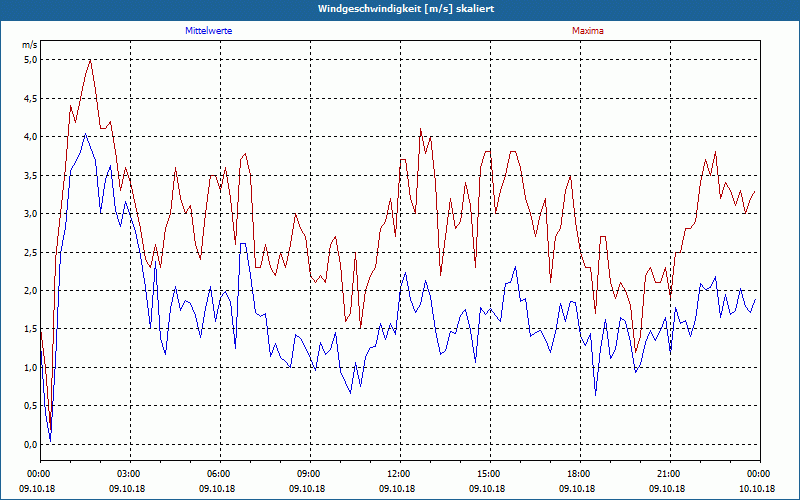Click the 4,5 y-axis value
This screenshot has height=500, width=800.
pos(31,98)
